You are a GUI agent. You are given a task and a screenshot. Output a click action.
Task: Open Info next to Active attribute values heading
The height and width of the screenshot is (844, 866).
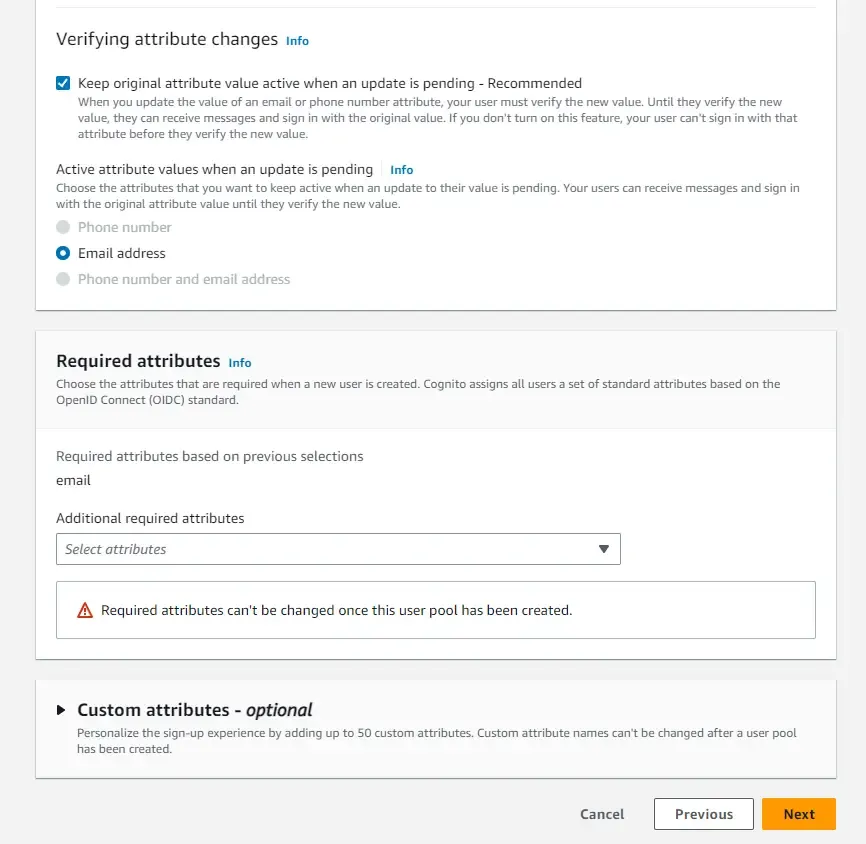(x=401, y=170)
